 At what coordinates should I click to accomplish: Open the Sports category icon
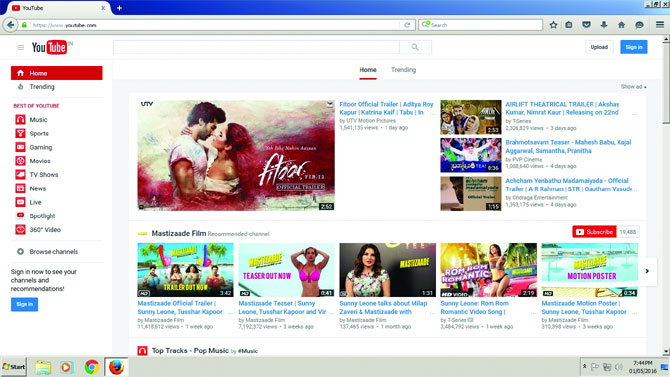tap(20, 133)
